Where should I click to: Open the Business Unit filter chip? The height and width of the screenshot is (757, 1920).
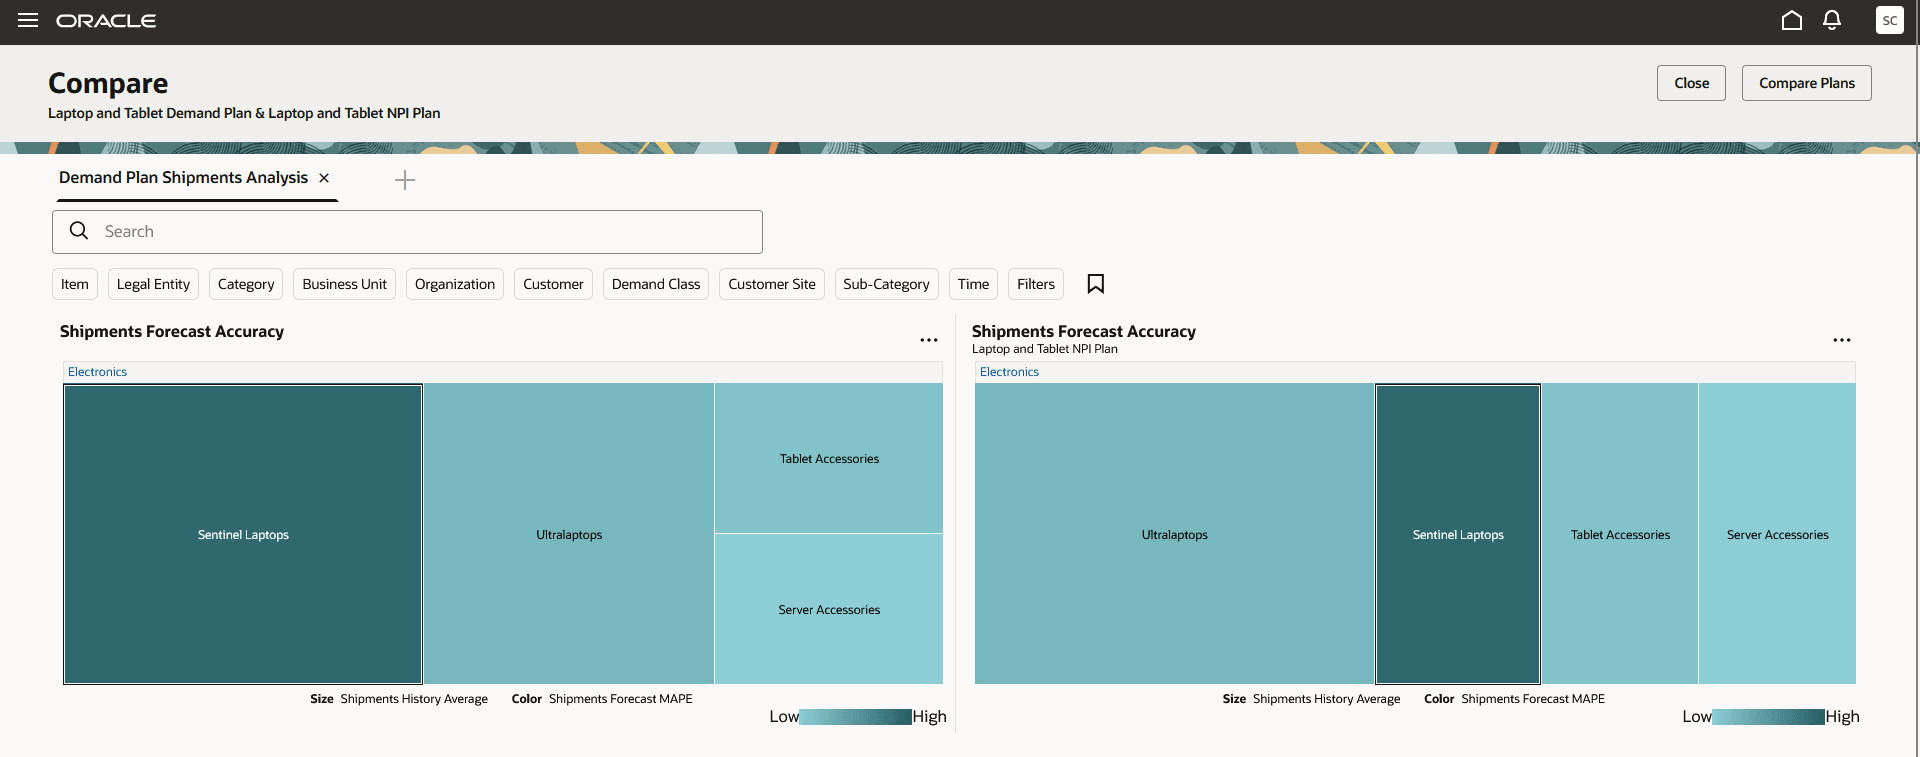[x=344, y=284]
